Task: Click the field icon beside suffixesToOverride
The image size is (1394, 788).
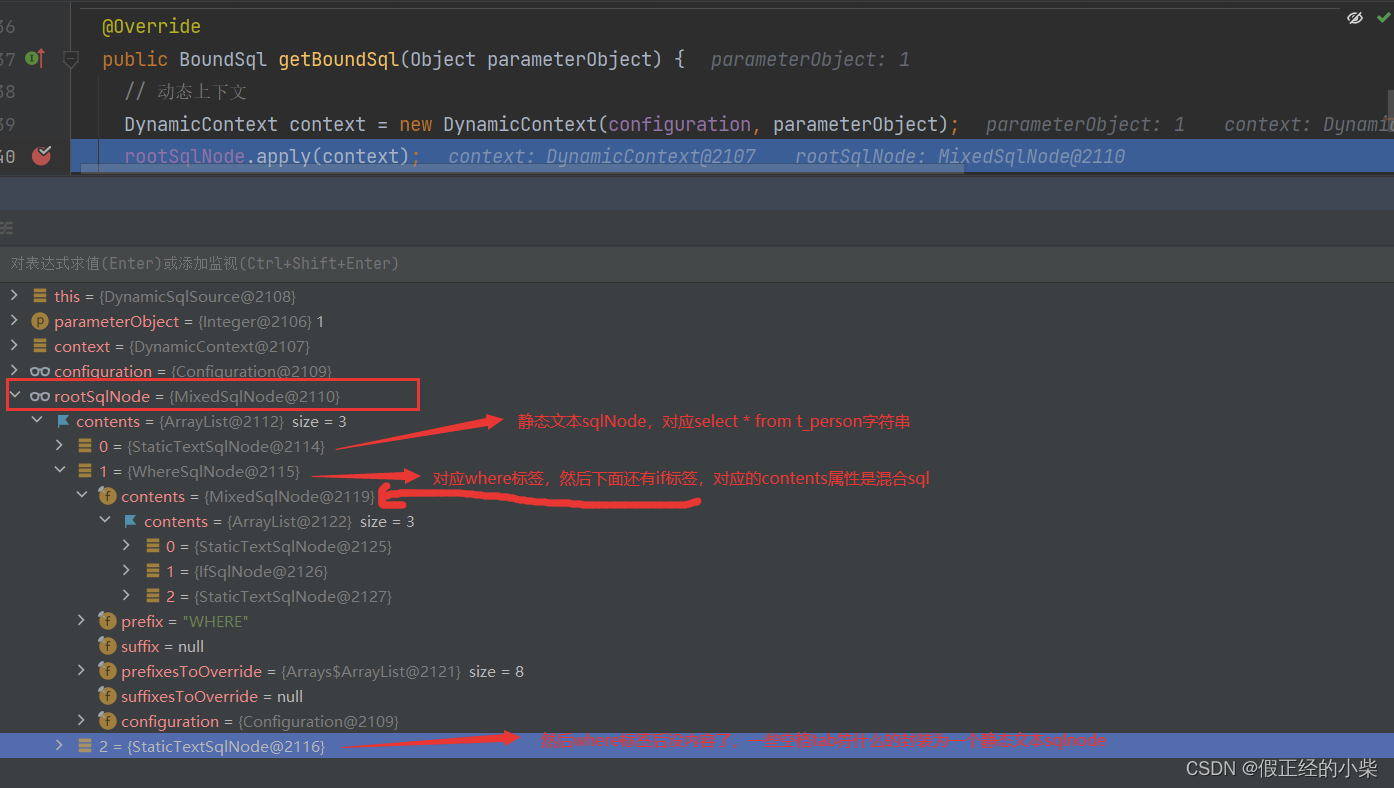Action: click(107, 696)
